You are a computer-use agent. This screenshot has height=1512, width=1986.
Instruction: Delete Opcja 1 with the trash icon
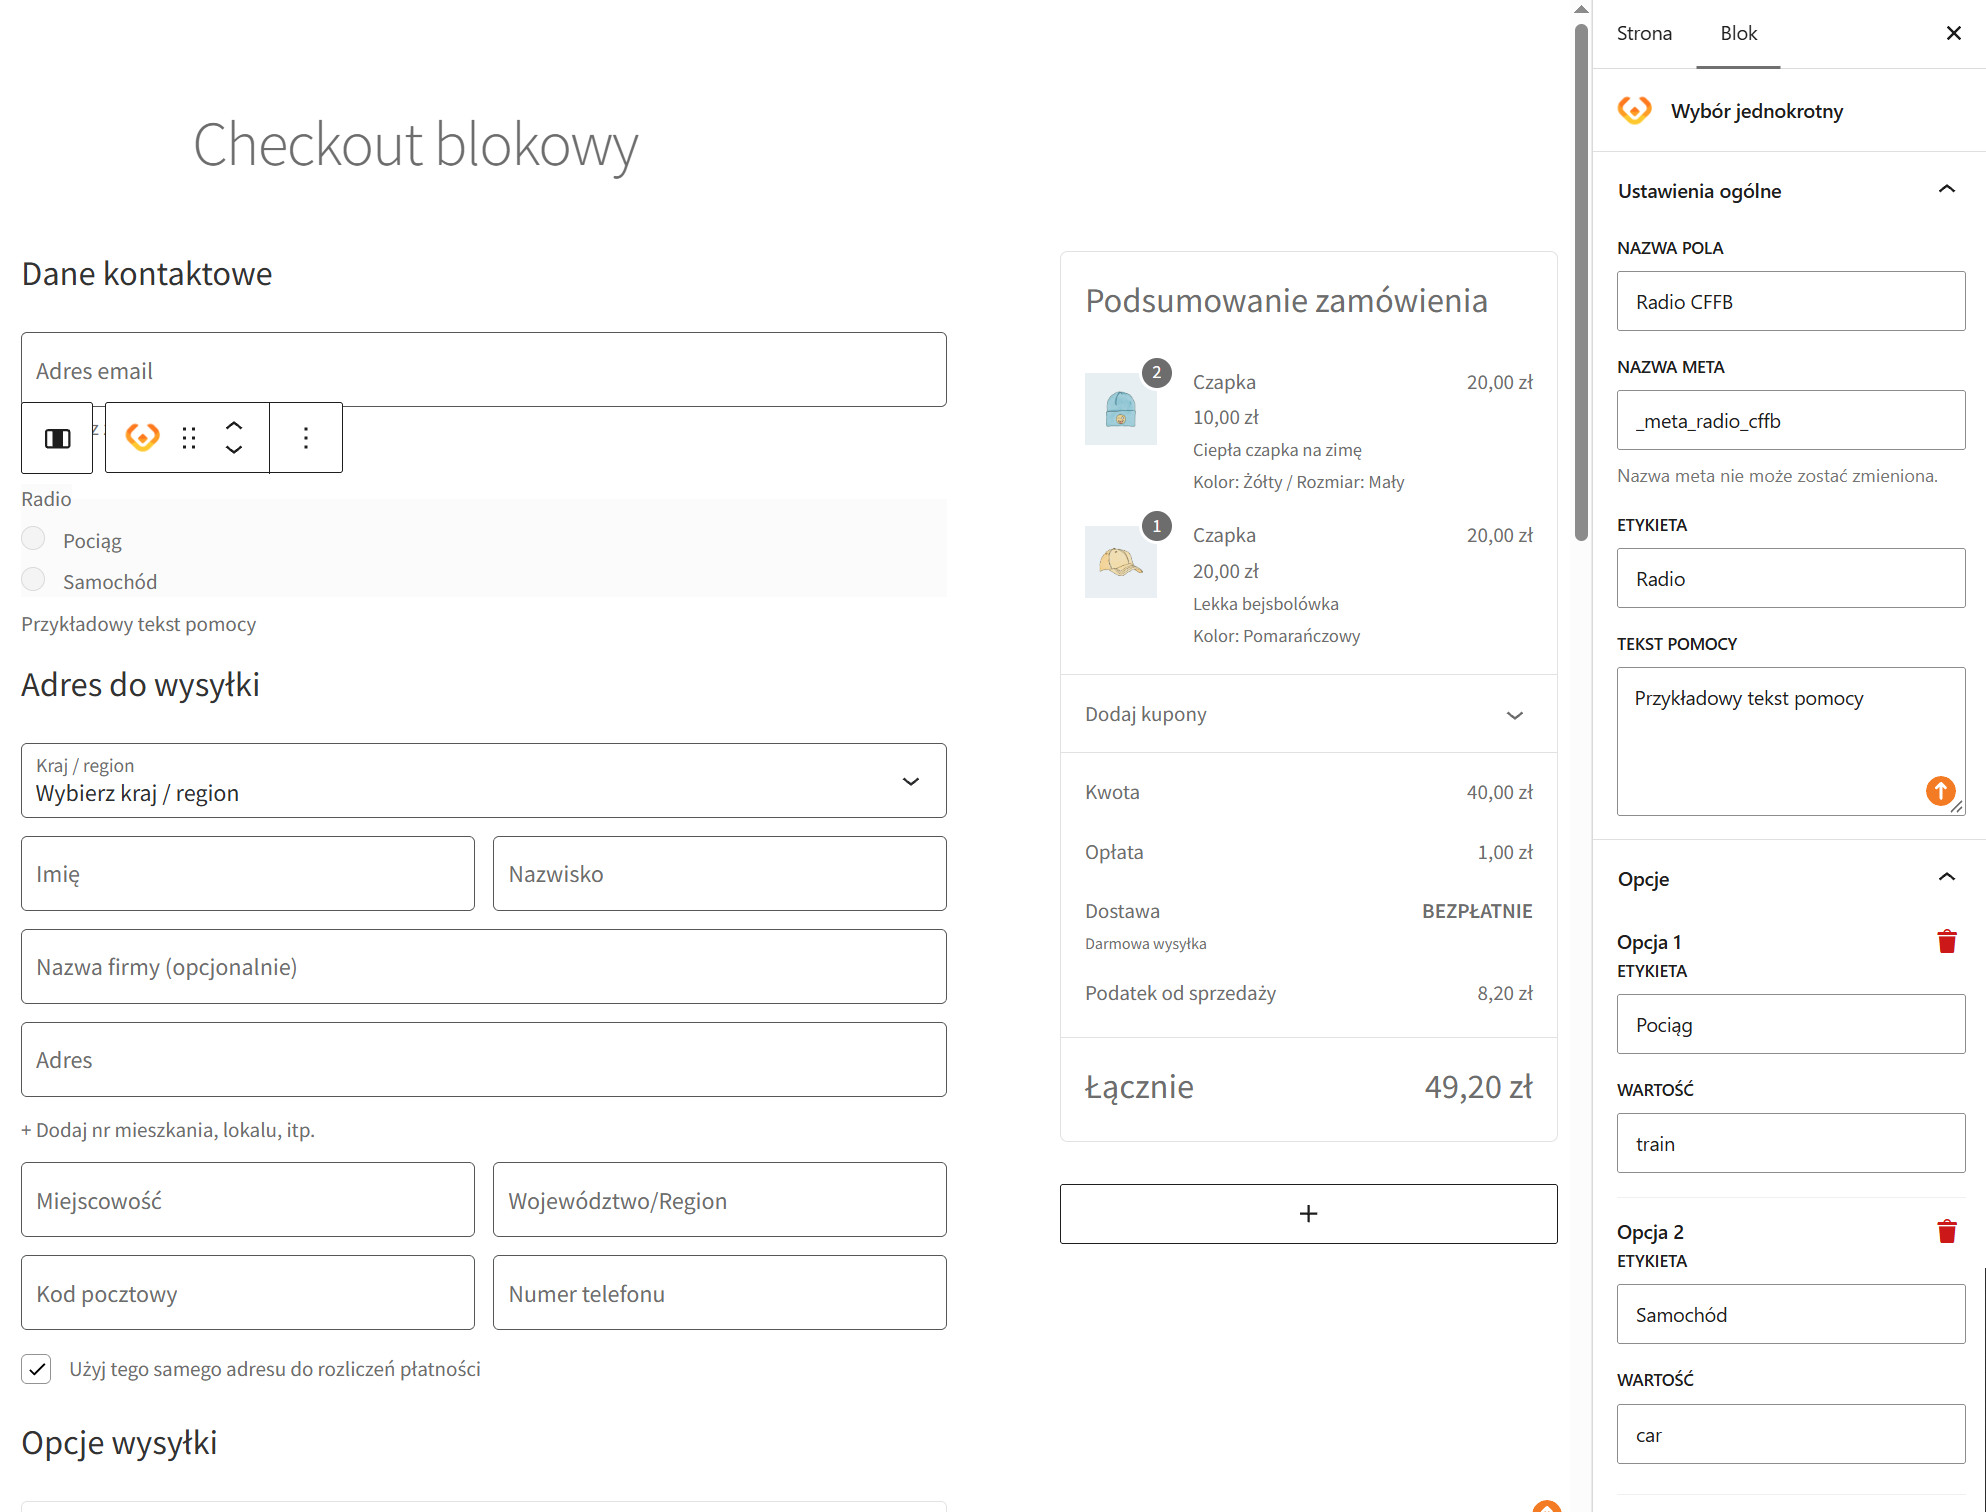tap(1946, 942)
